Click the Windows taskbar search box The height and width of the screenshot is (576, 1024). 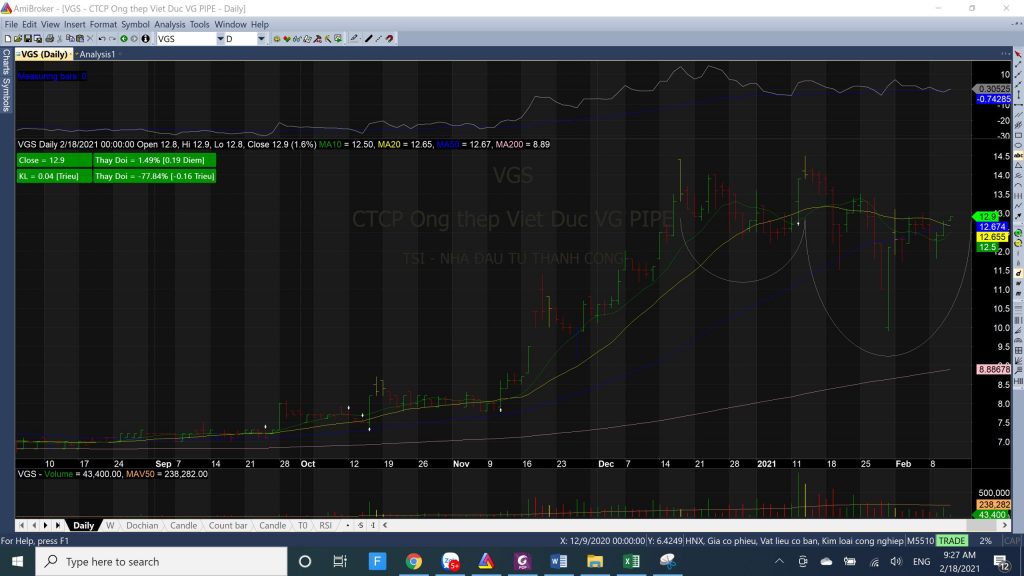(160, 561)
